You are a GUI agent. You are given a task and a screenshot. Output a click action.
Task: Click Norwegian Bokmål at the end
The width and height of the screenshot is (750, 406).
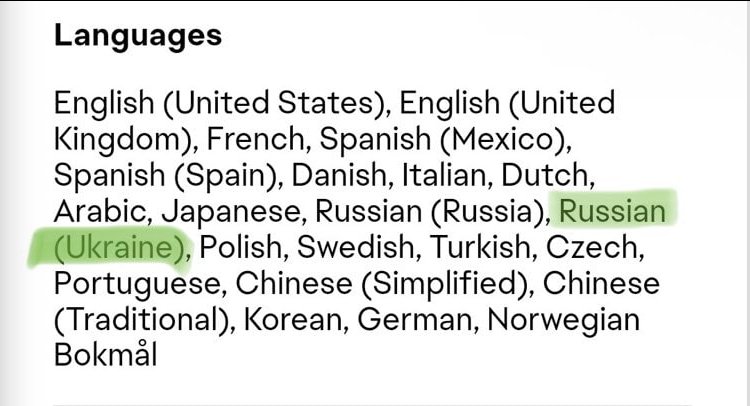click(x=563, y=320)
